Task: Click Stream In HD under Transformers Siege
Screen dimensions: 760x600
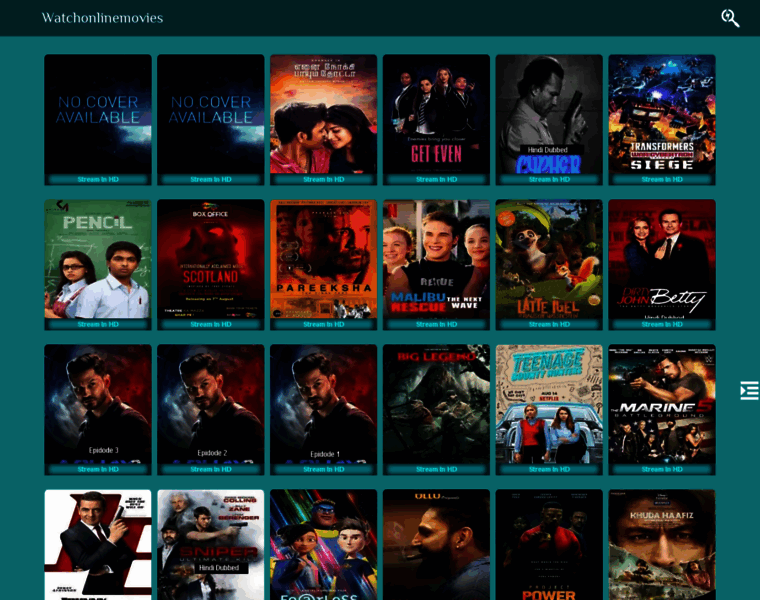Action: pyautogui.click(x=662, y=179)
